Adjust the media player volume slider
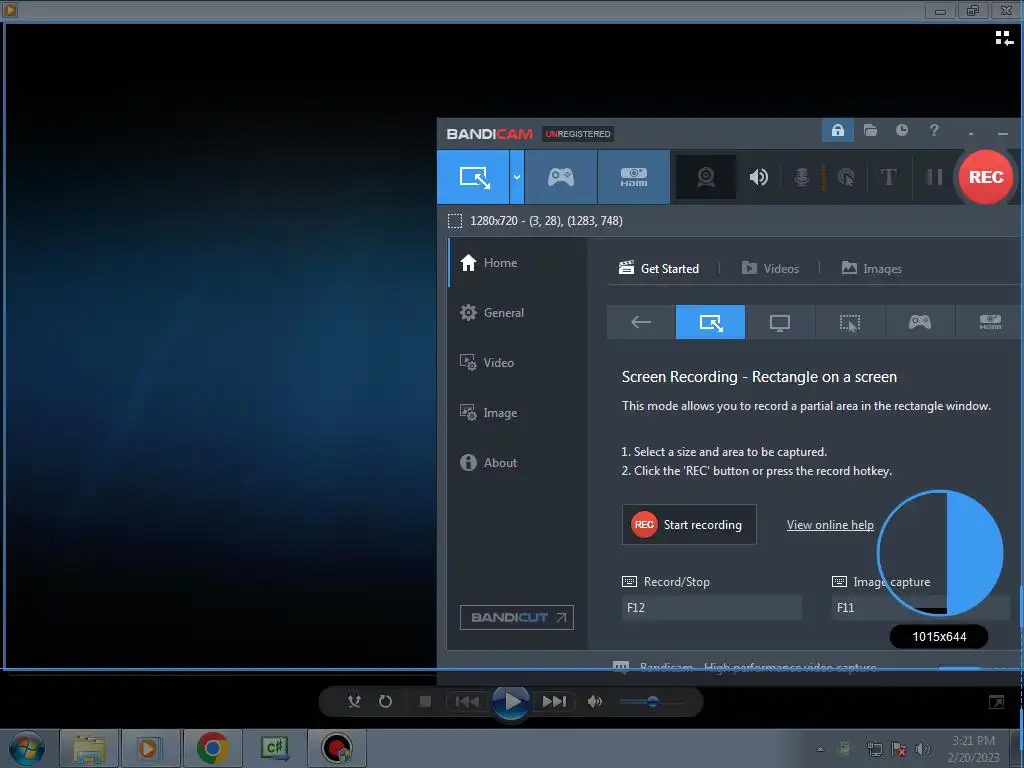The width and height of the screenshot is (1024, 768). (x=652, y=702)
